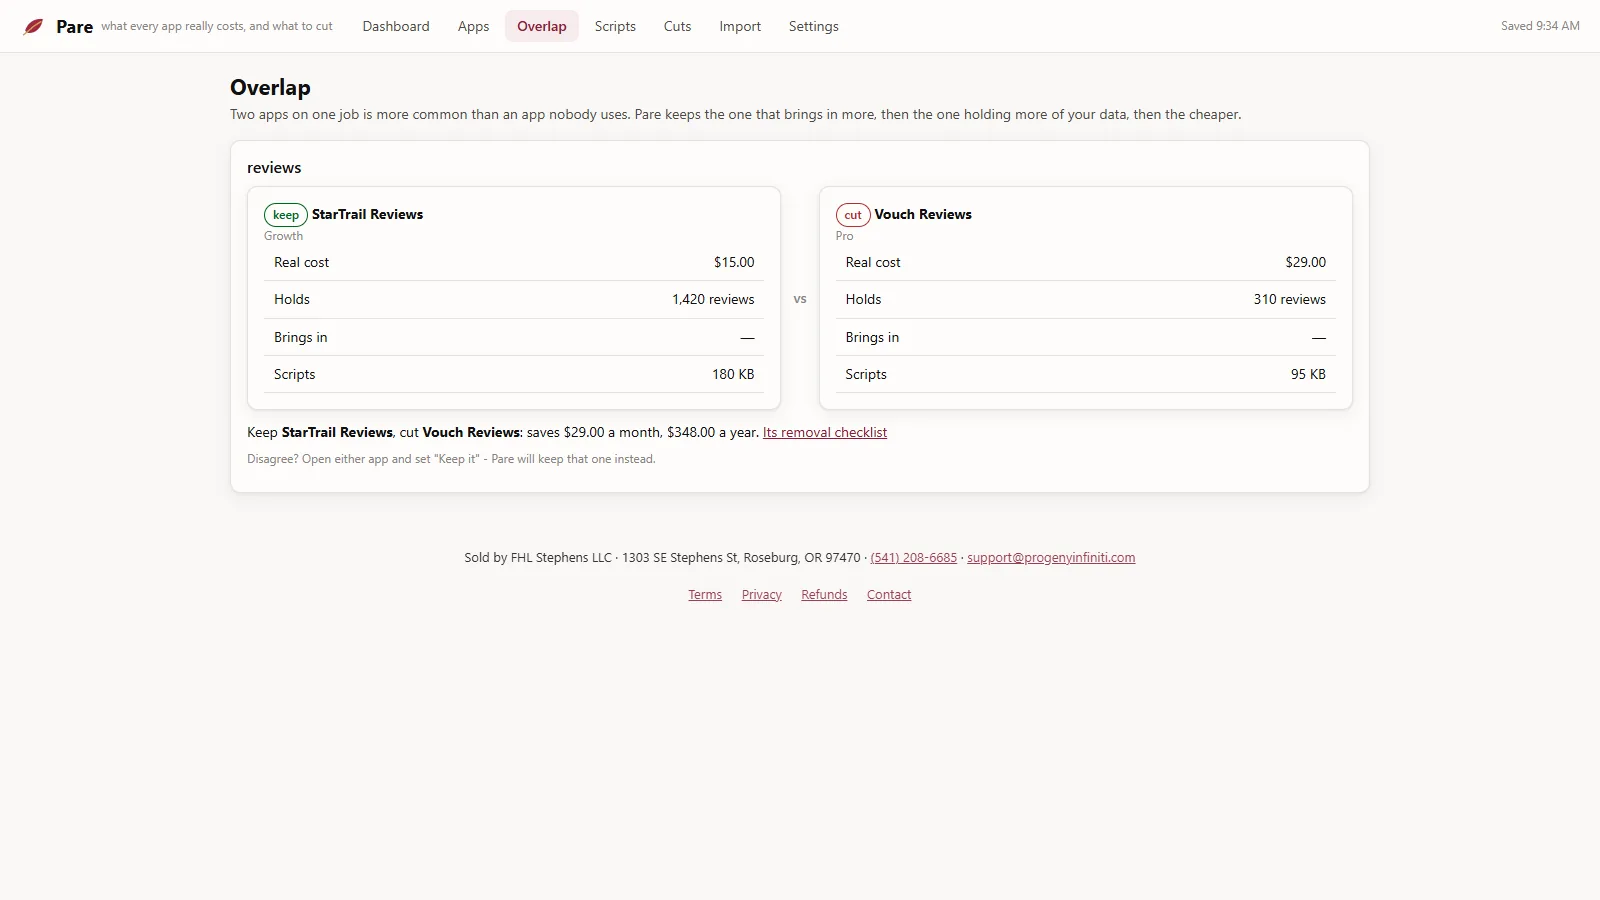Click the Growth plan label
This screenshot has width=1600, height=900.
[x=283, y=236]
